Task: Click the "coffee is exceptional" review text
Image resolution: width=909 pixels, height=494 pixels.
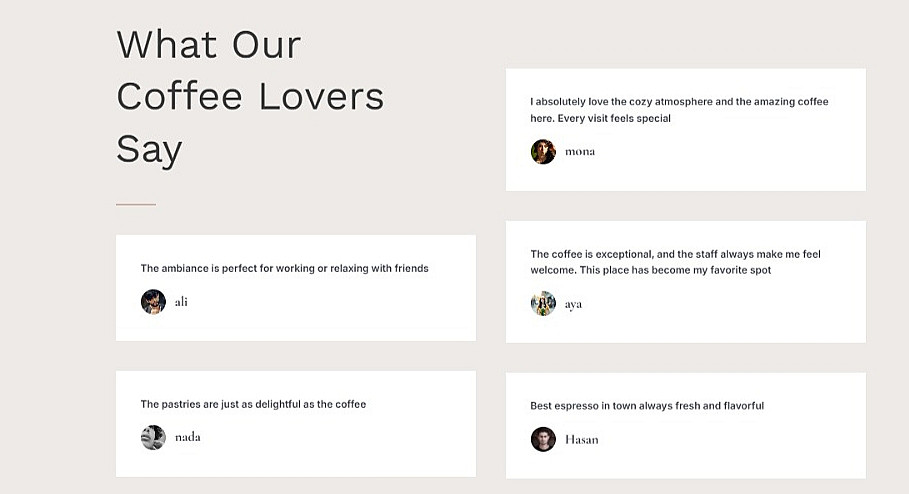Action: [x=675, y=262]
